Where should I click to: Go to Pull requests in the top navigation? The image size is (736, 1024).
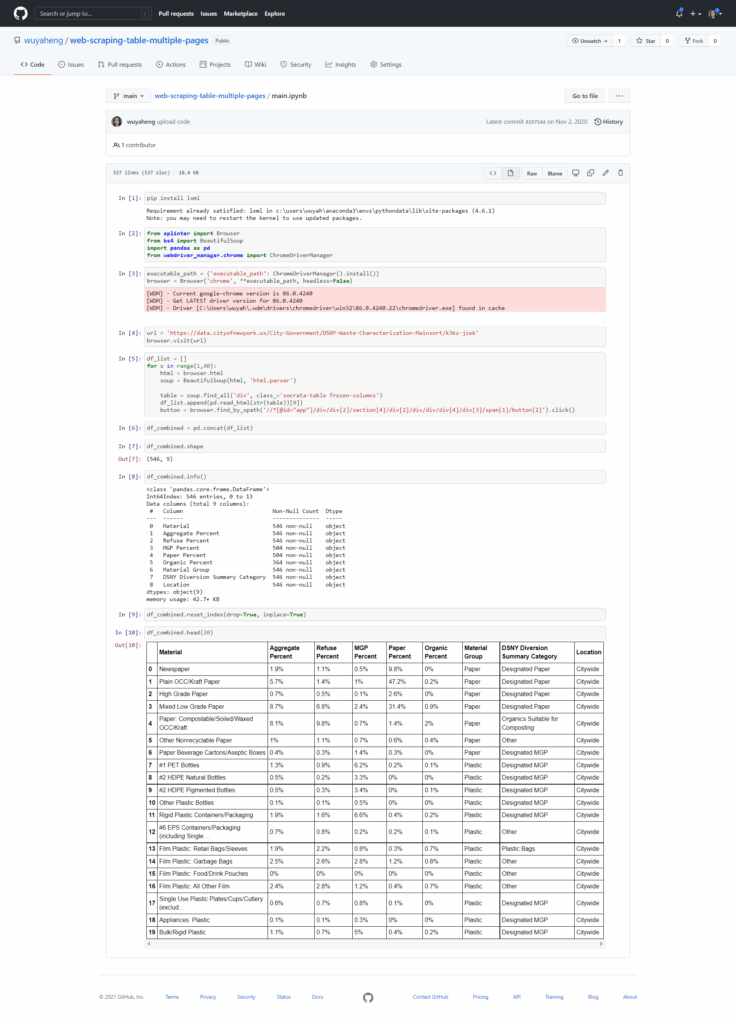[176, 13]
